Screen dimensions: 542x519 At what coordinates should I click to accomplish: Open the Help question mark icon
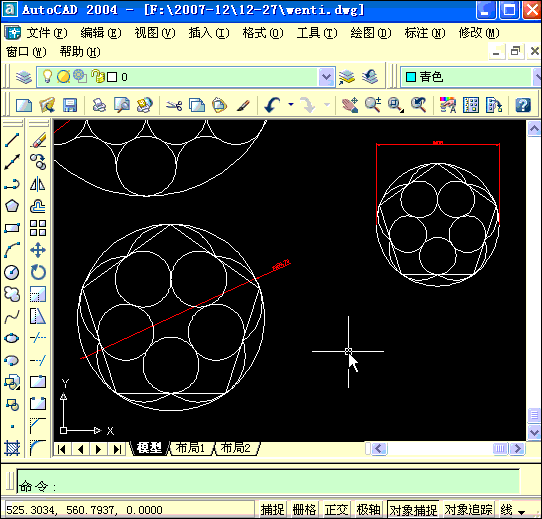tap(523, 105)
